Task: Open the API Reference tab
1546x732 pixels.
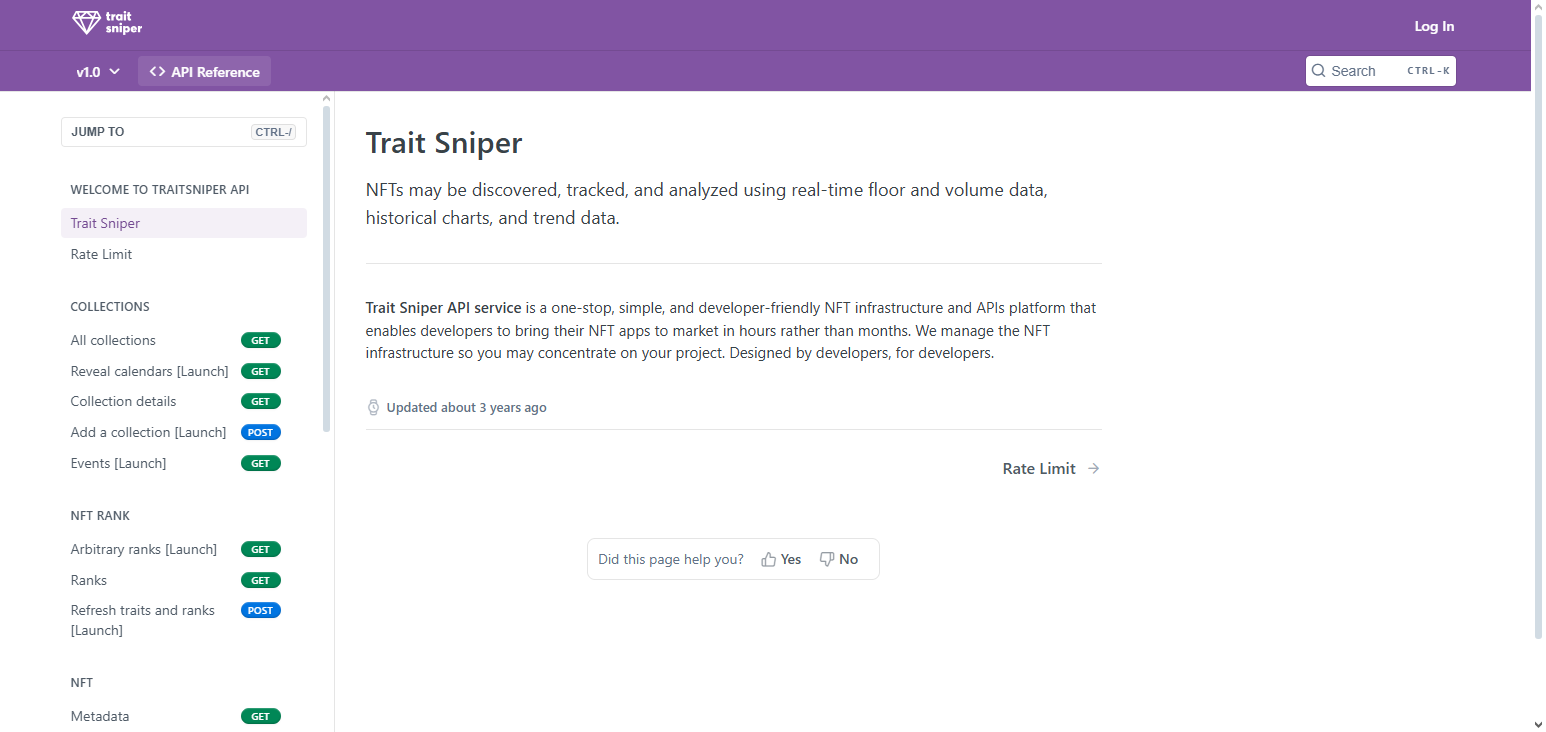Action: pyautogui.click(x=215, y=72)
